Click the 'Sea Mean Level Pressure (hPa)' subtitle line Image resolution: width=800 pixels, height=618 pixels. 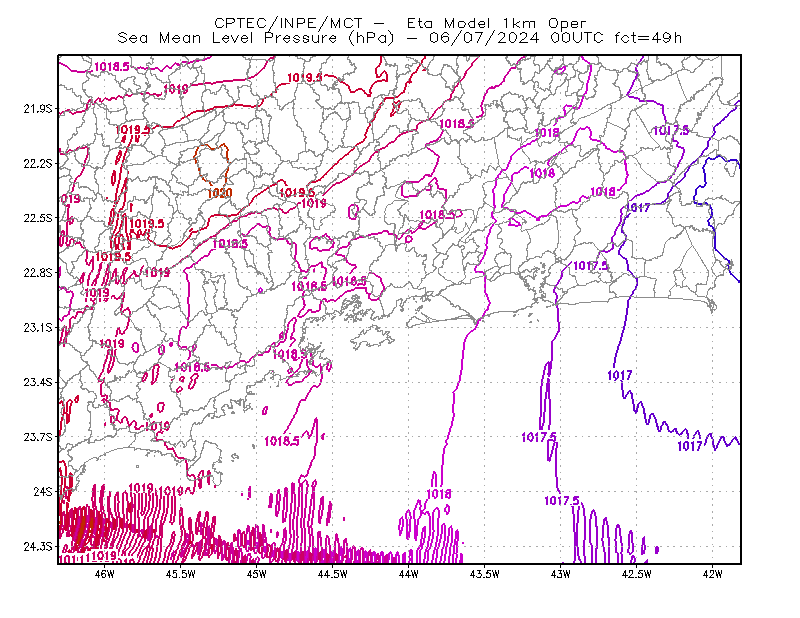point(399,38)
